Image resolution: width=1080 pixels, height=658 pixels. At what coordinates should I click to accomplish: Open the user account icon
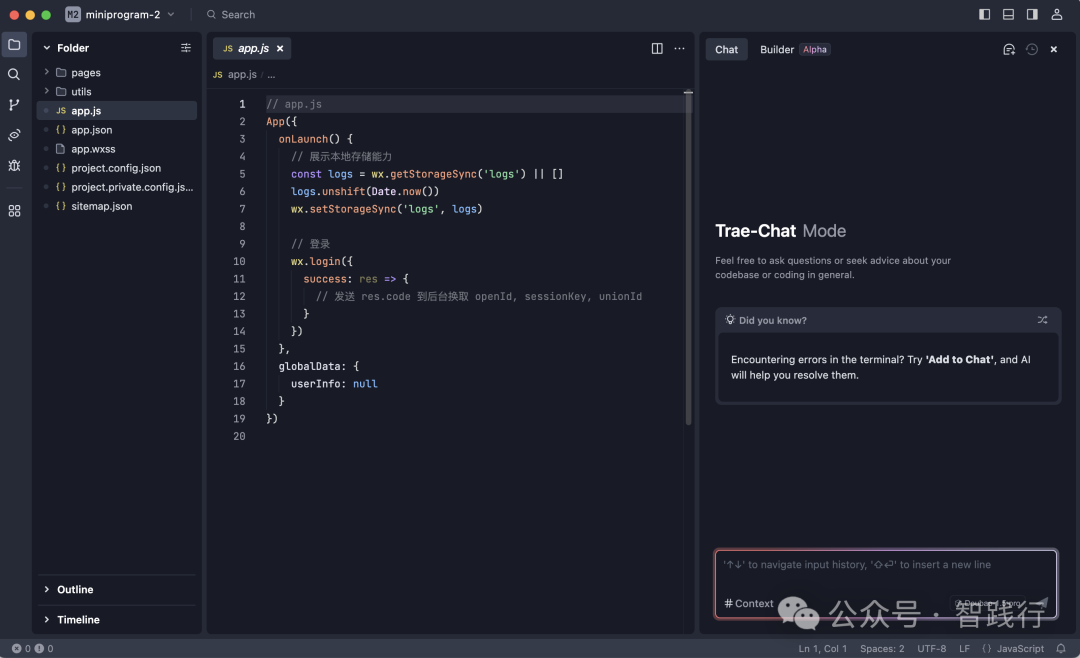(1057, 14)
